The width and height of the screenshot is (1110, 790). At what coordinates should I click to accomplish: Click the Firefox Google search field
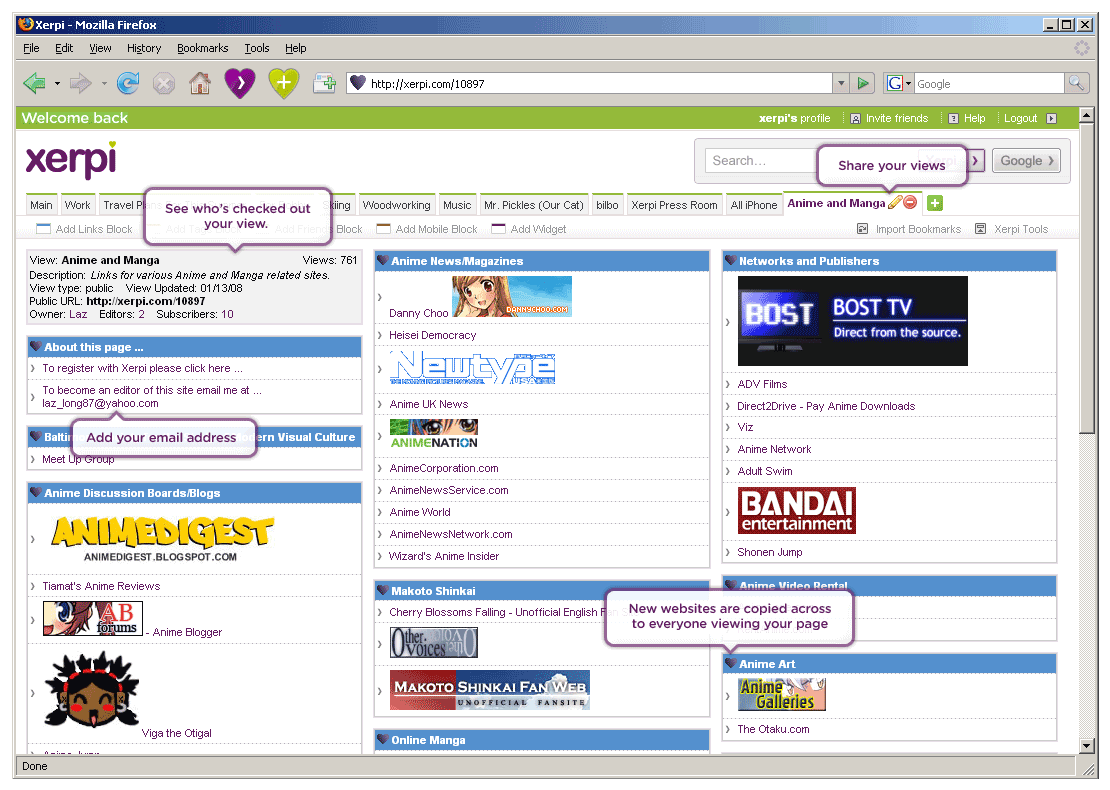(x=989, y=84)
